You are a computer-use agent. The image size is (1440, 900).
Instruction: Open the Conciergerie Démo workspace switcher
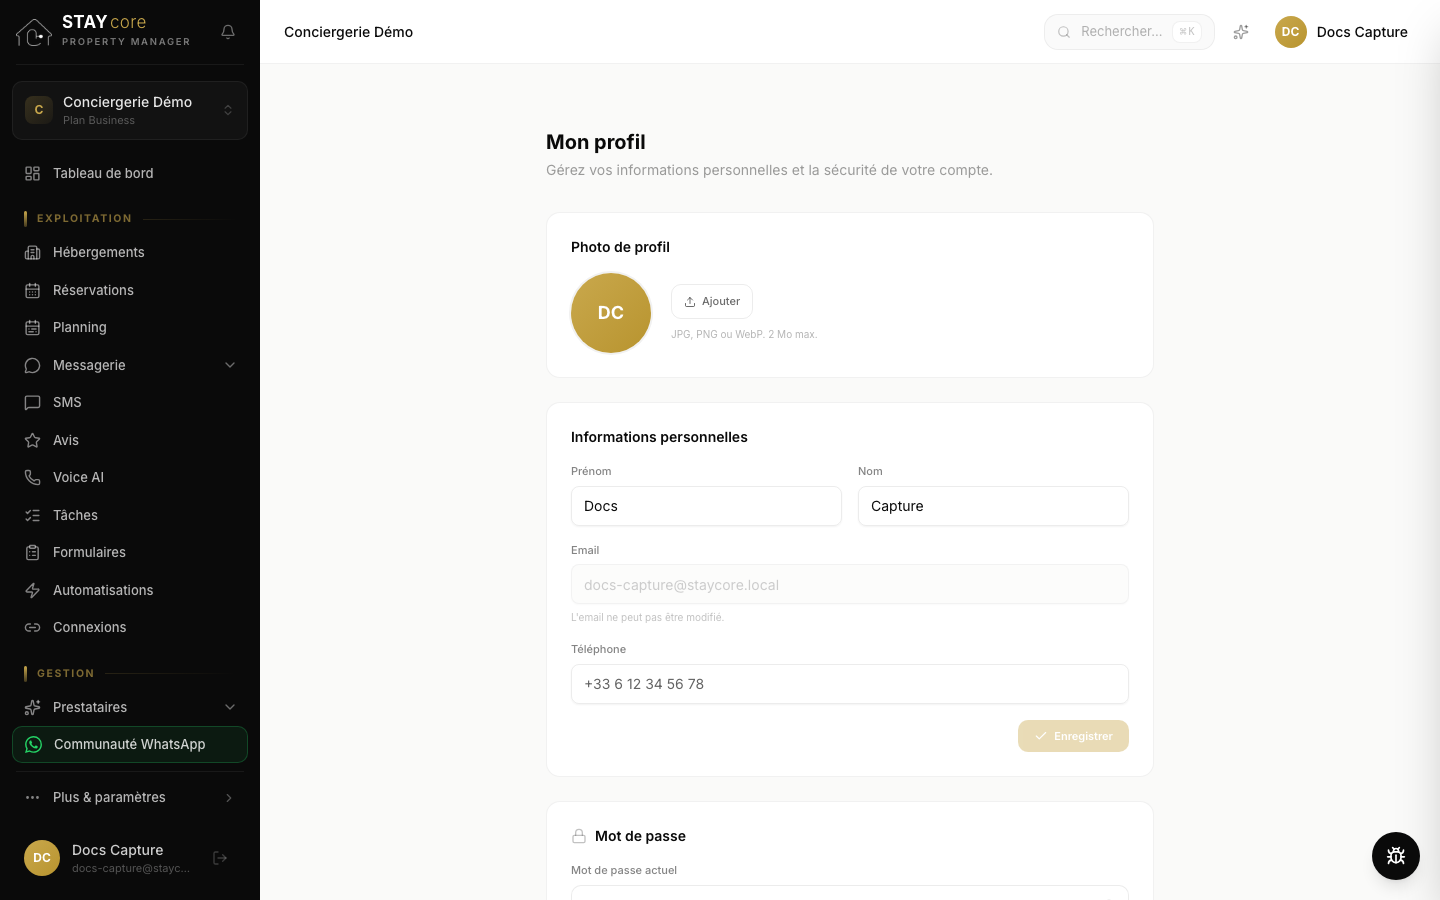tap(130, 110)
